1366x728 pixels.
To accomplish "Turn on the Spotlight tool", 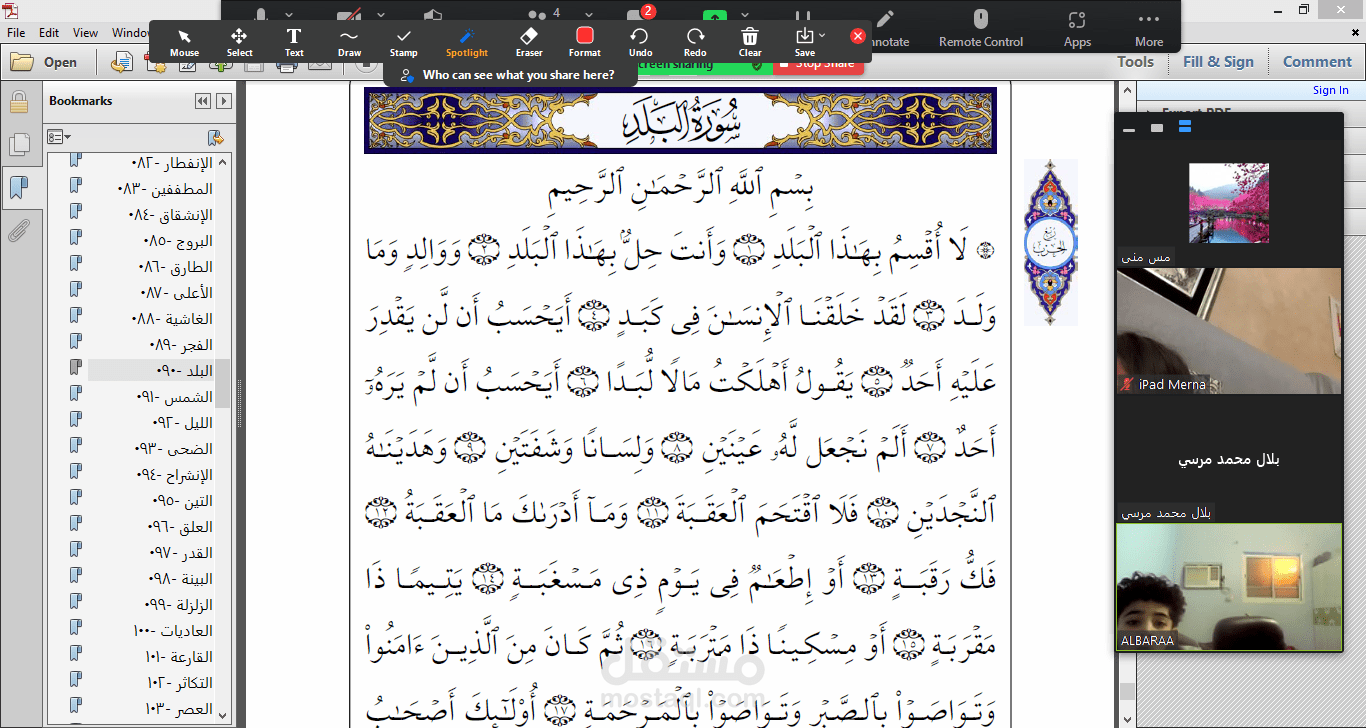I will (467, 42).
